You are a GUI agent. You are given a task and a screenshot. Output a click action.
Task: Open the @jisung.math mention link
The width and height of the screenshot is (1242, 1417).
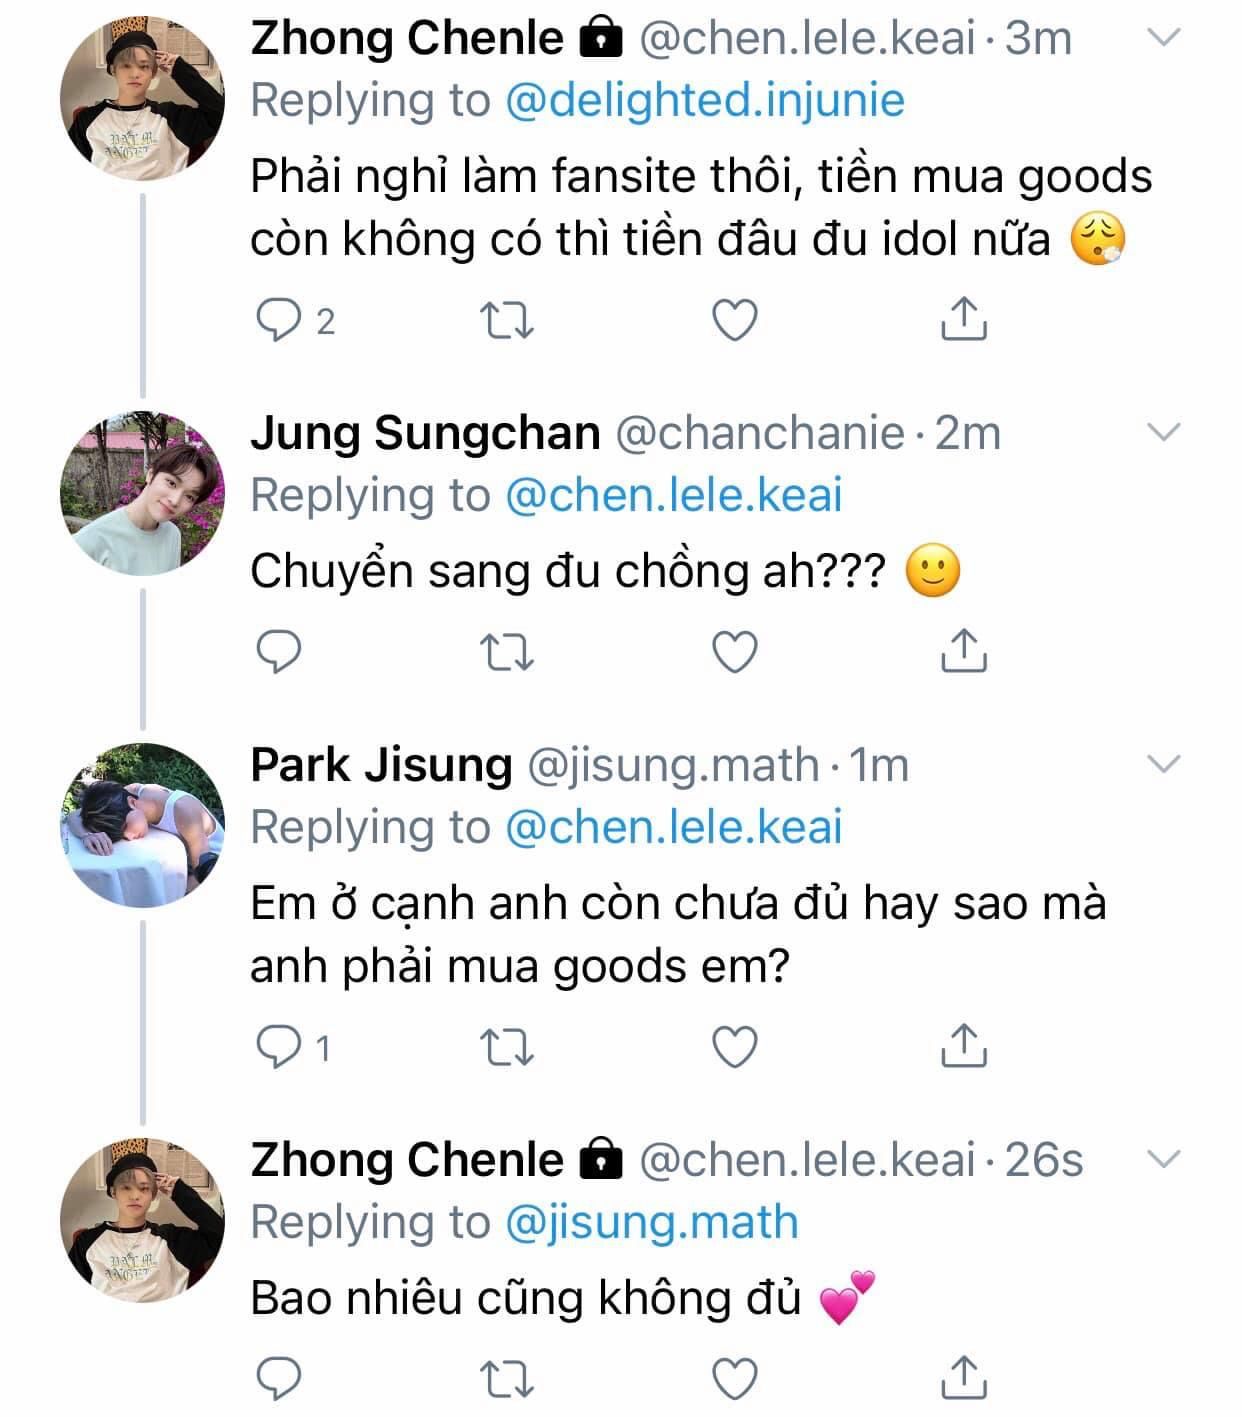[652, 1223]
